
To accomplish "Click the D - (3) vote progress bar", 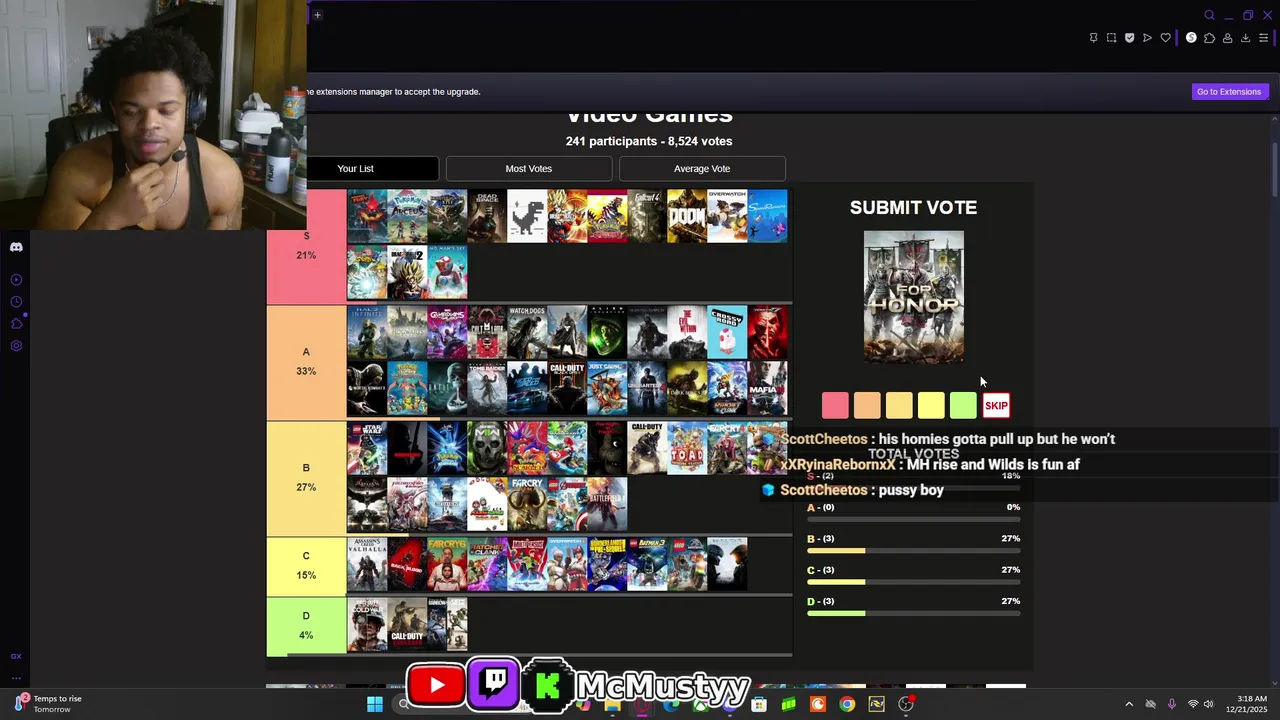I will coord(913,613).
